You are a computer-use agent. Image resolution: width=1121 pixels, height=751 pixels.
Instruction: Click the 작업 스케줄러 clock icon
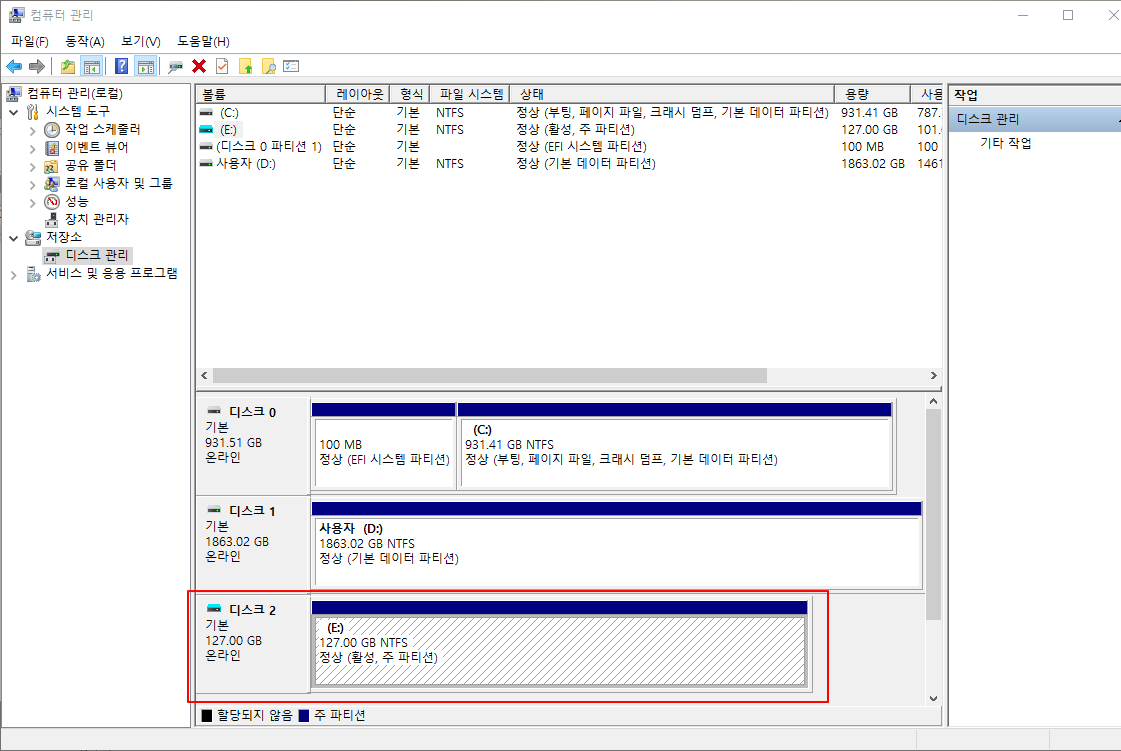pos(51,129)
